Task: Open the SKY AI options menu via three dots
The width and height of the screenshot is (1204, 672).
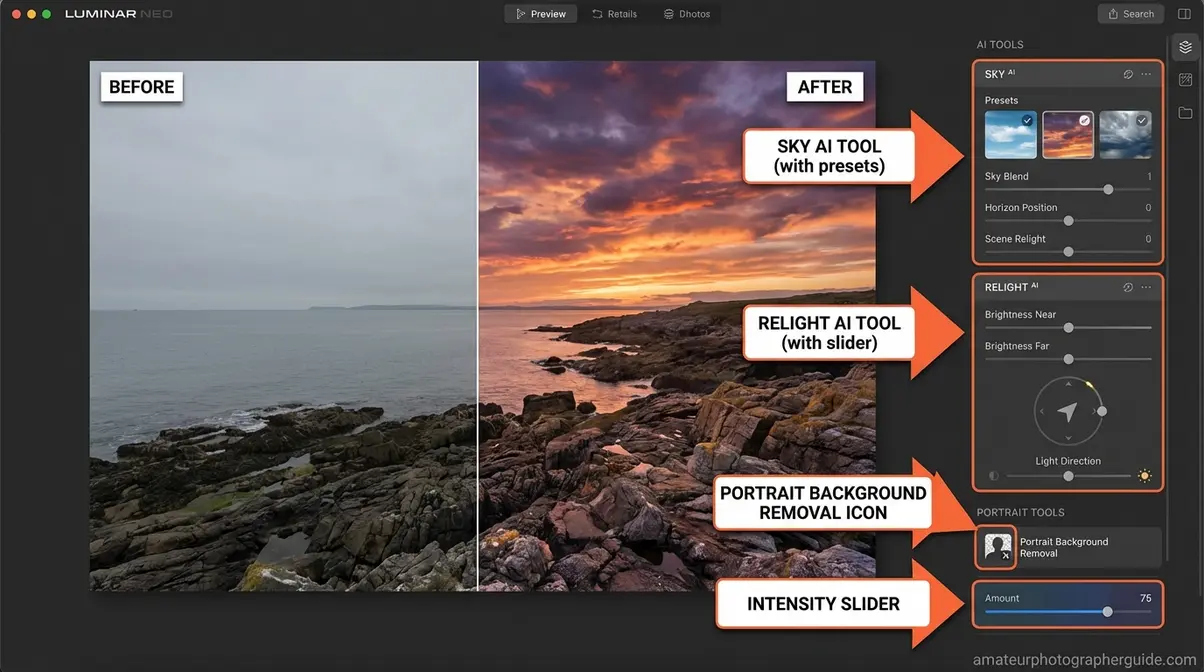Action: [1146, 73]
